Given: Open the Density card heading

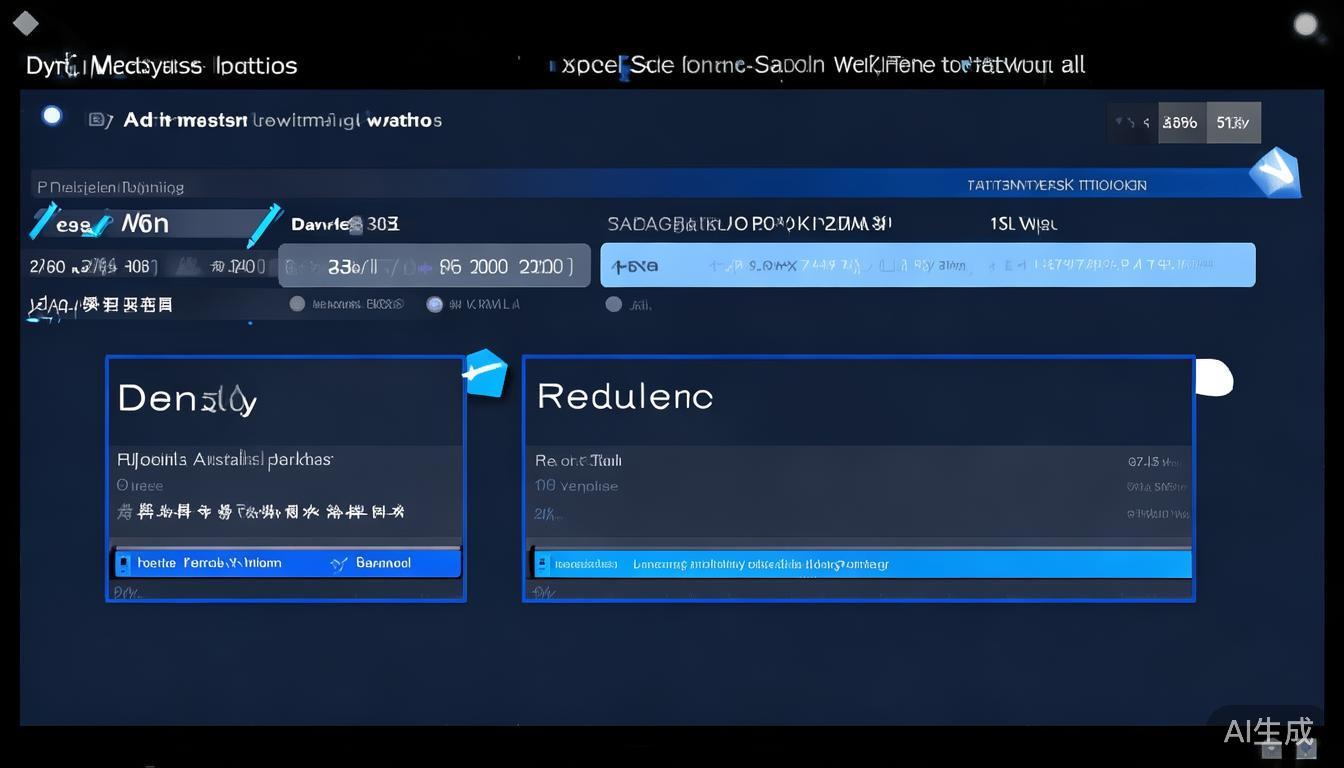Looking at the screenshot, I should tap(187, 399).
